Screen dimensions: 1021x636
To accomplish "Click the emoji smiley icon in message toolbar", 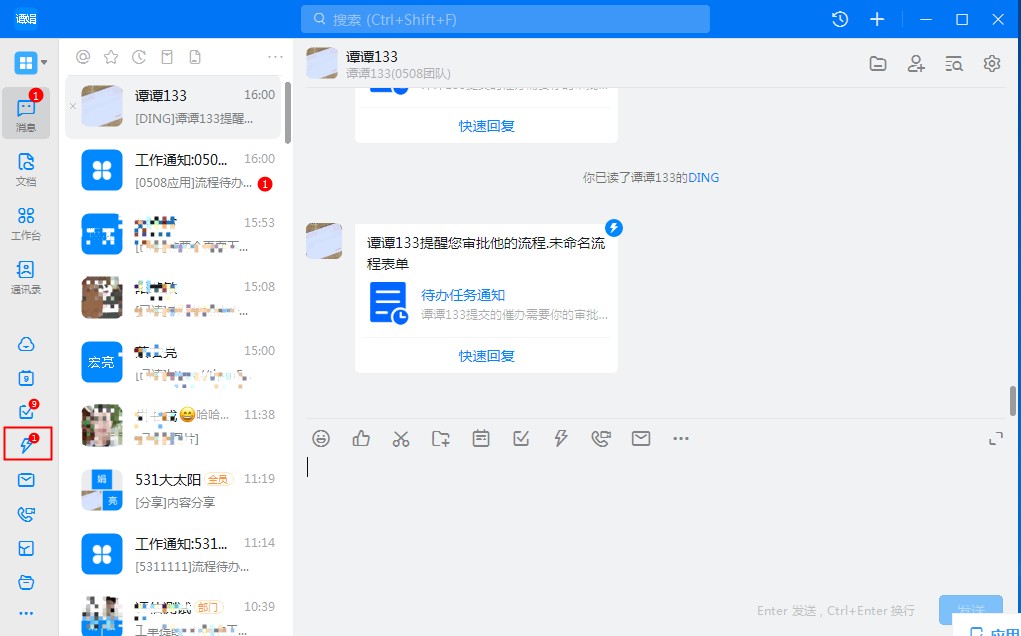I will (x=321, y=438).
